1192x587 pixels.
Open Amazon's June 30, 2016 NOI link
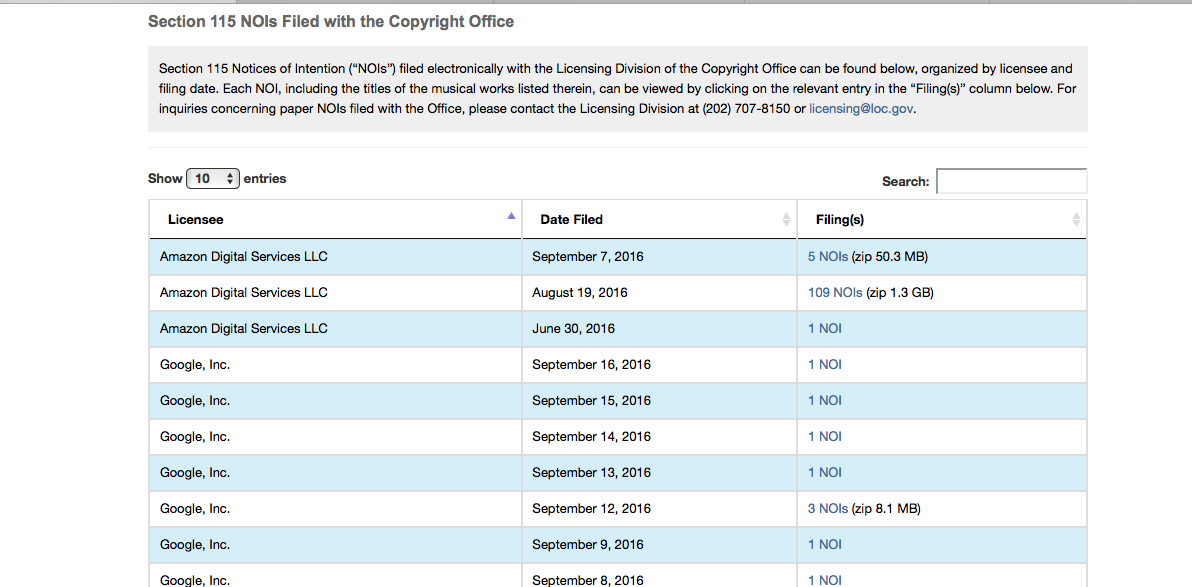click(824, 329)
